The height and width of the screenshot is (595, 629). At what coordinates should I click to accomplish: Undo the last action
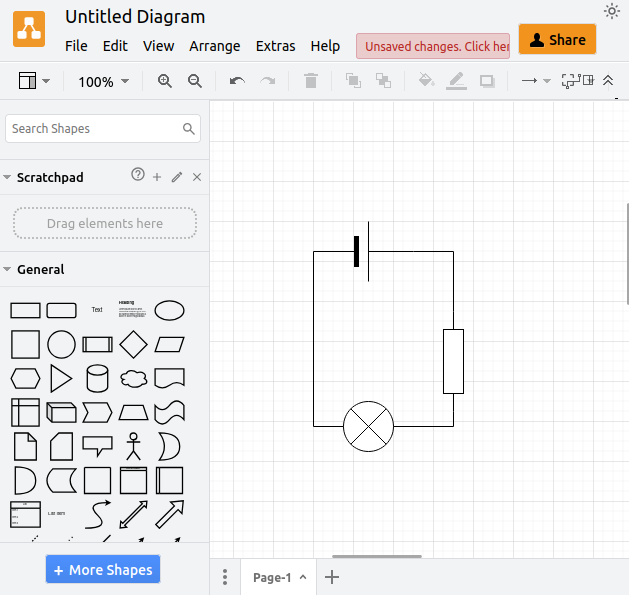coord(237,81)
